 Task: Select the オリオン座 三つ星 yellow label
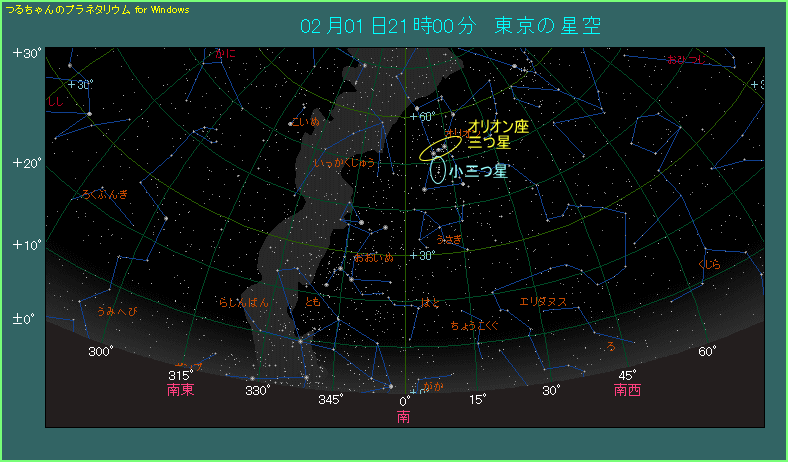point(497,135)
